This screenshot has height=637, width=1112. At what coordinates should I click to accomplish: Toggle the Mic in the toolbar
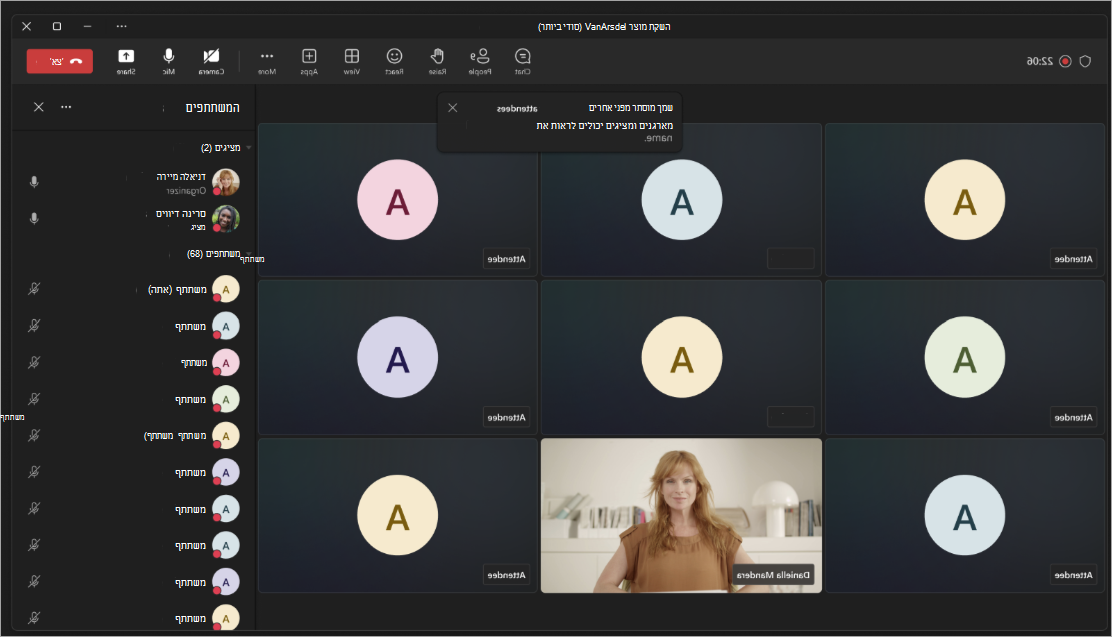[x=169, y=61]
